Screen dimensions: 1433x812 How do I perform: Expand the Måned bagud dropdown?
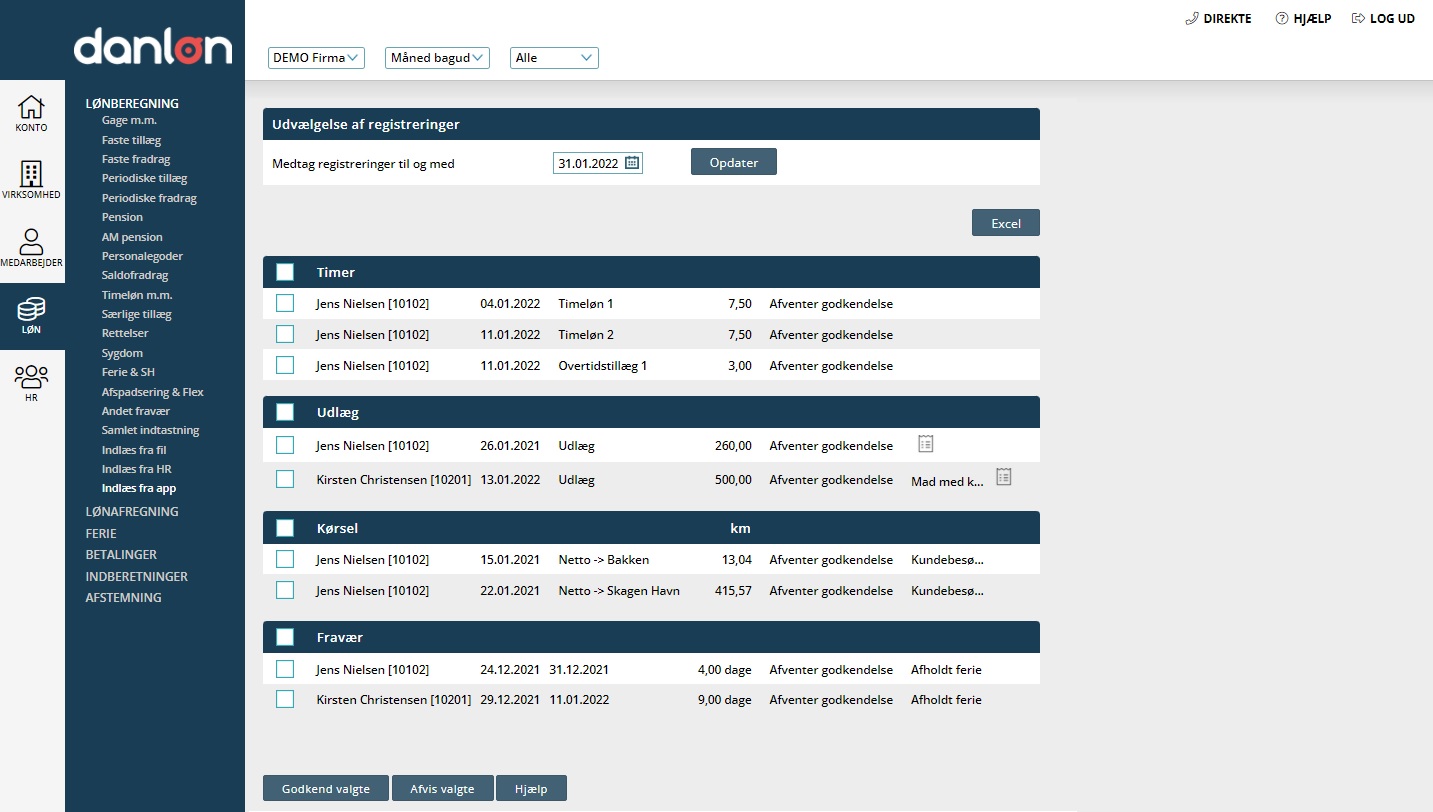coord(437,58)
